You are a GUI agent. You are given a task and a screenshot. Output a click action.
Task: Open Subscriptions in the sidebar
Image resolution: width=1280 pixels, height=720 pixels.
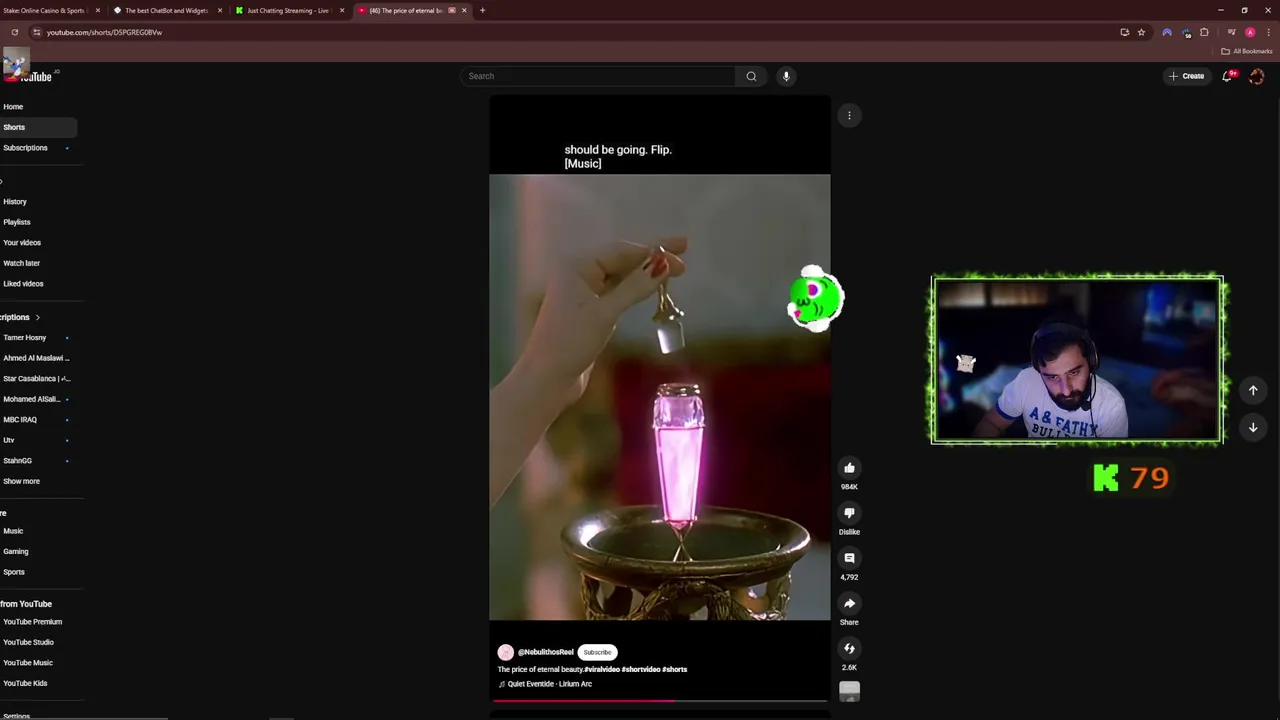point(25,148)
